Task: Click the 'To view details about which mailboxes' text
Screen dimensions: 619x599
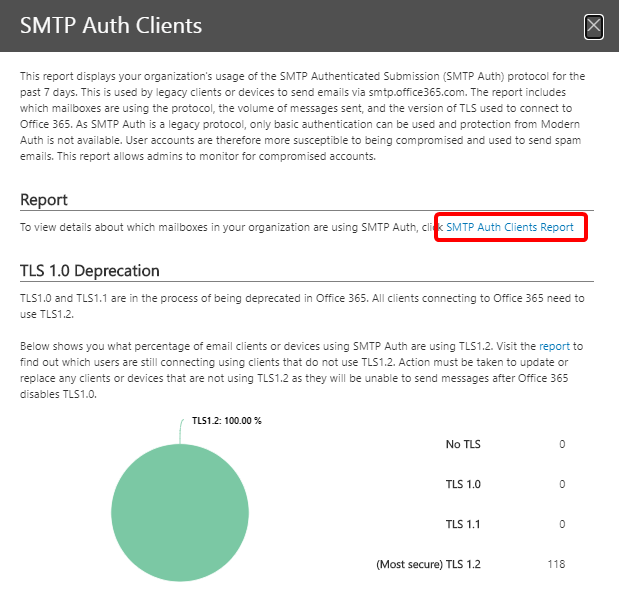Action: pyautogui.click(x=220, y=227)
